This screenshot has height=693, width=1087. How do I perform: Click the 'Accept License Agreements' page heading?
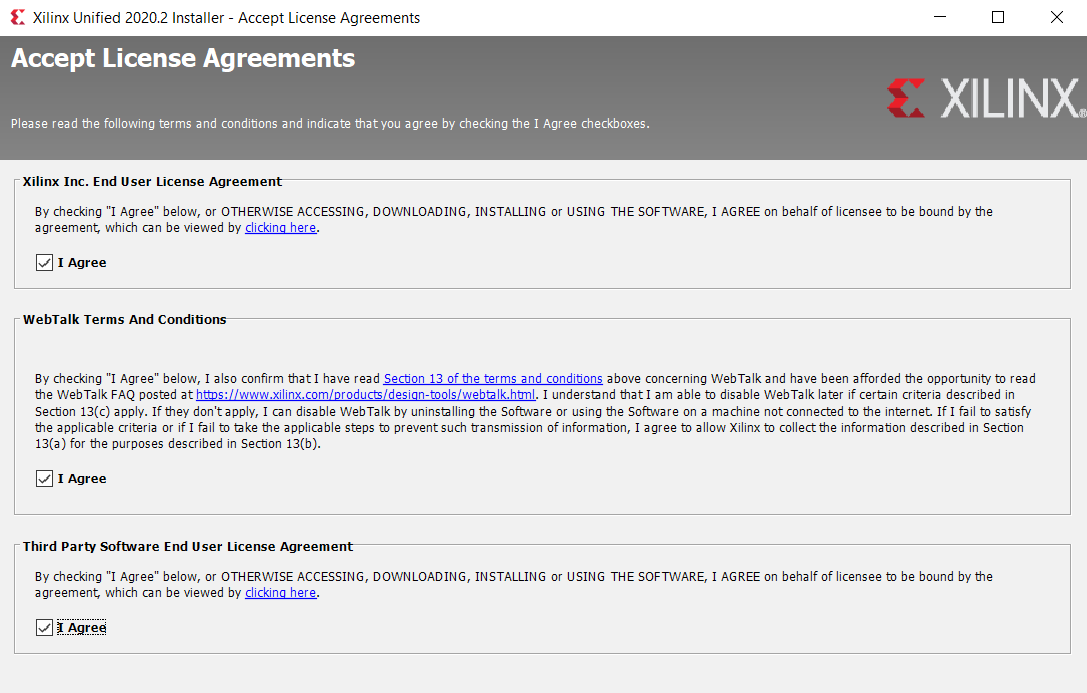183,58
